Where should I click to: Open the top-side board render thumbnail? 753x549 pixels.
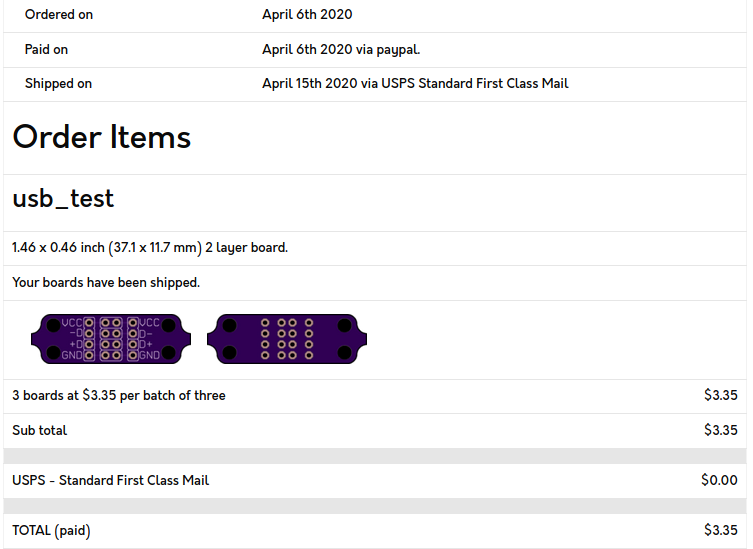pos(111,339)
